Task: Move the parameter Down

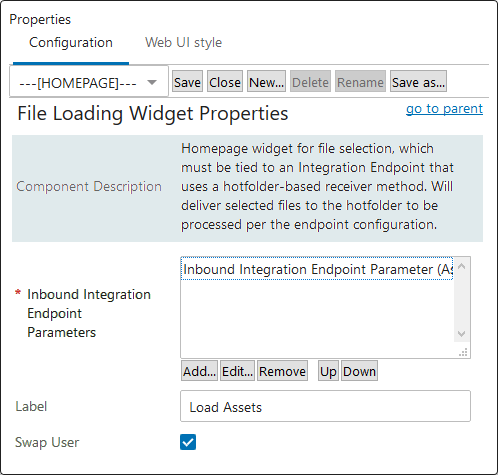Action: coord(359,371)
